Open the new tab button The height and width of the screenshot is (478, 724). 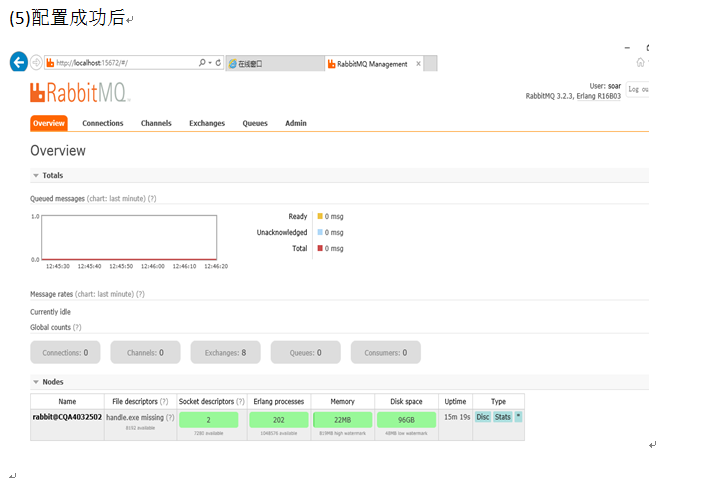click(x=430, y=63)
